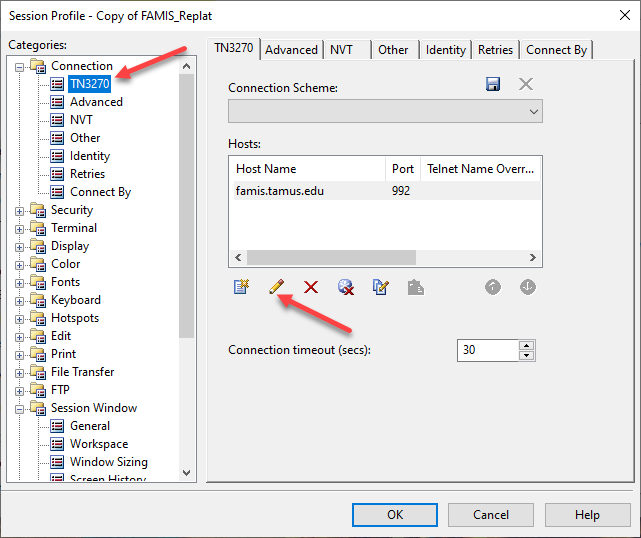Expand the Terminal tree node

(x=19, y=229)
